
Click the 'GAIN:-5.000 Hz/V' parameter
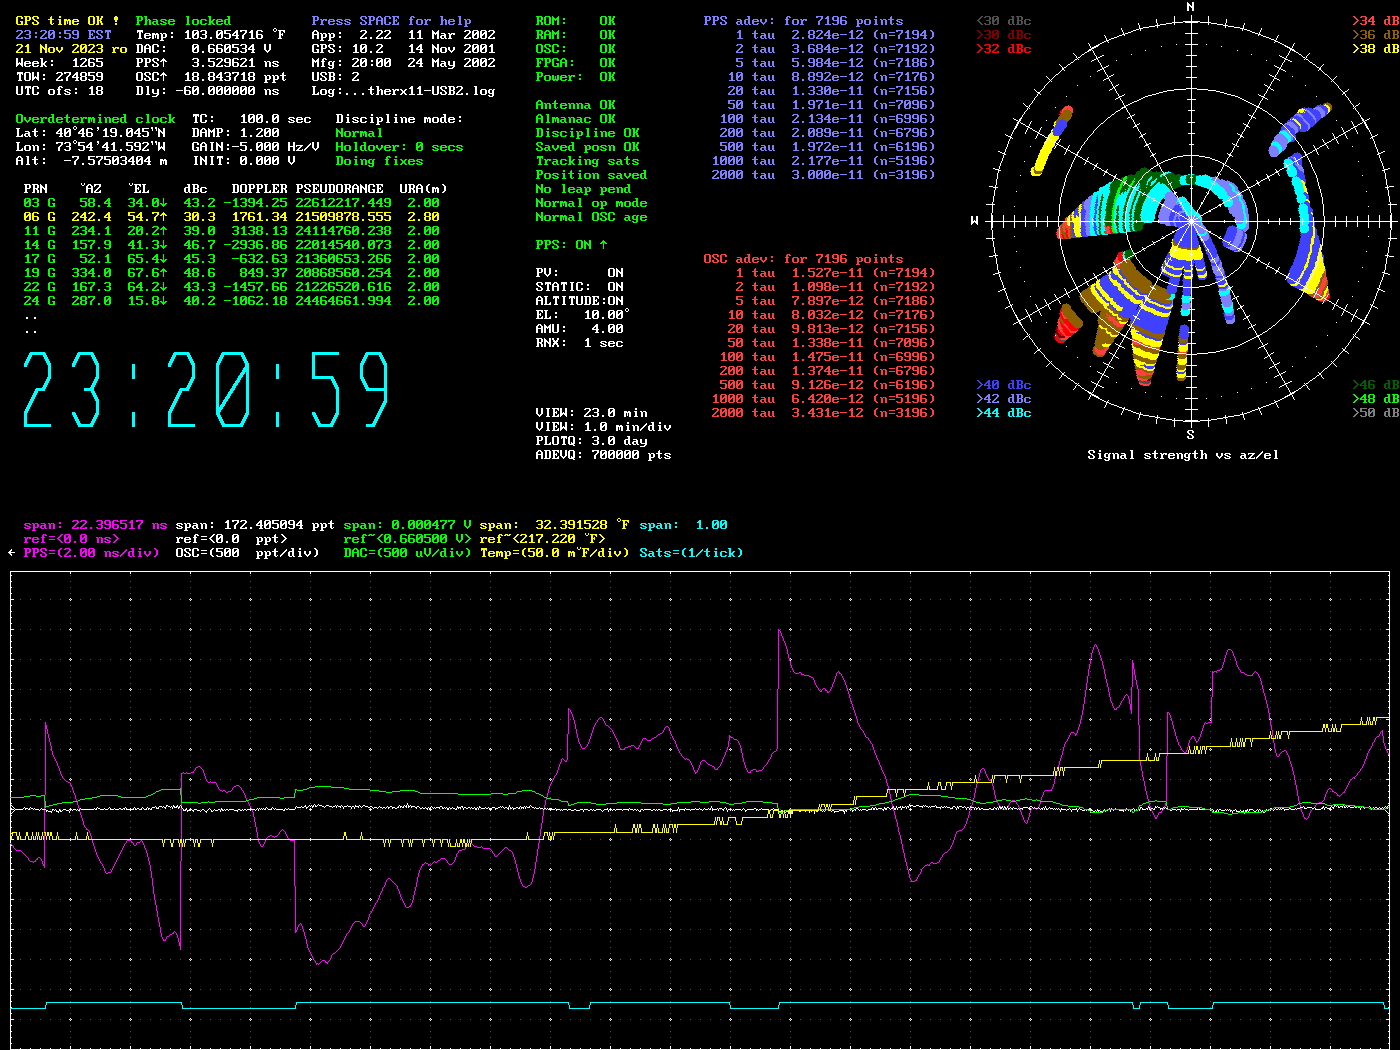coord(255,147)
